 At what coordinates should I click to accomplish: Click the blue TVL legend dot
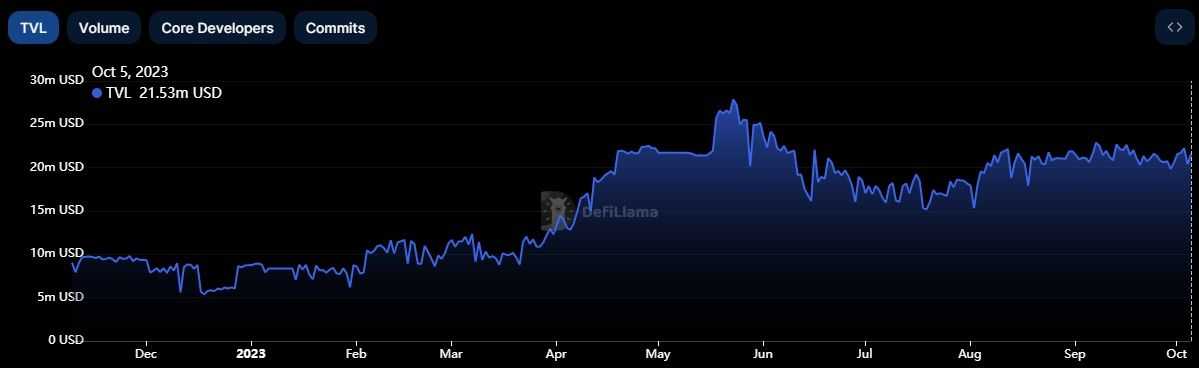click(x=96, y=93)
